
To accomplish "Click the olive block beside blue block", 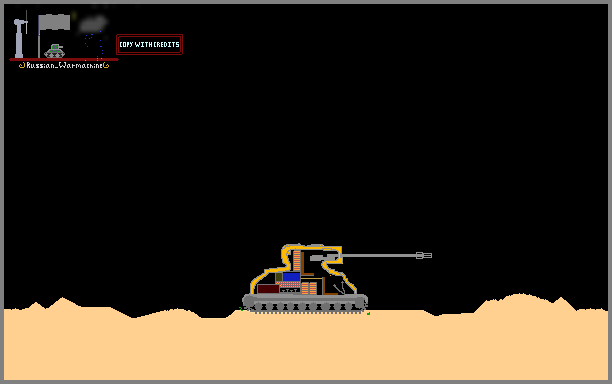I will 279,277.
